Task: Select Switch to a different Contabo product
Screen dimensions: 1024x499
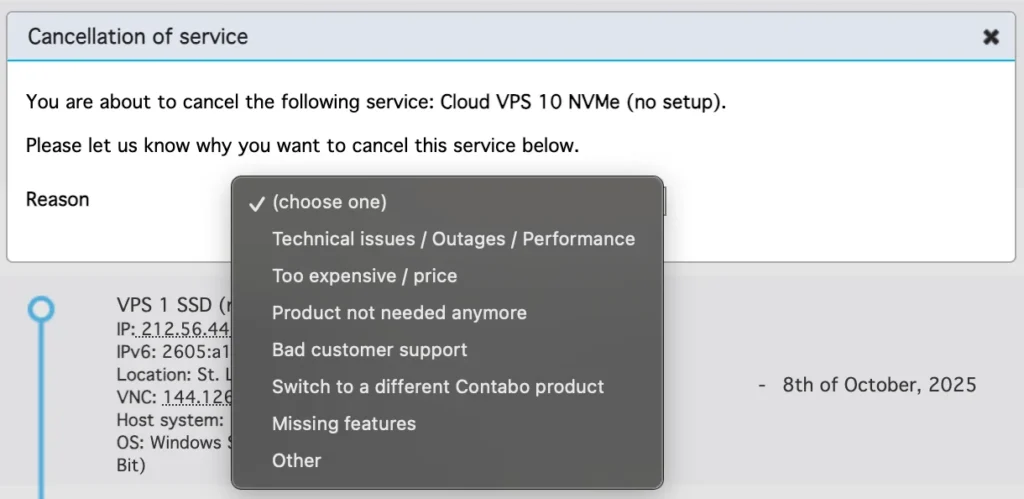Action: (438, 387)
